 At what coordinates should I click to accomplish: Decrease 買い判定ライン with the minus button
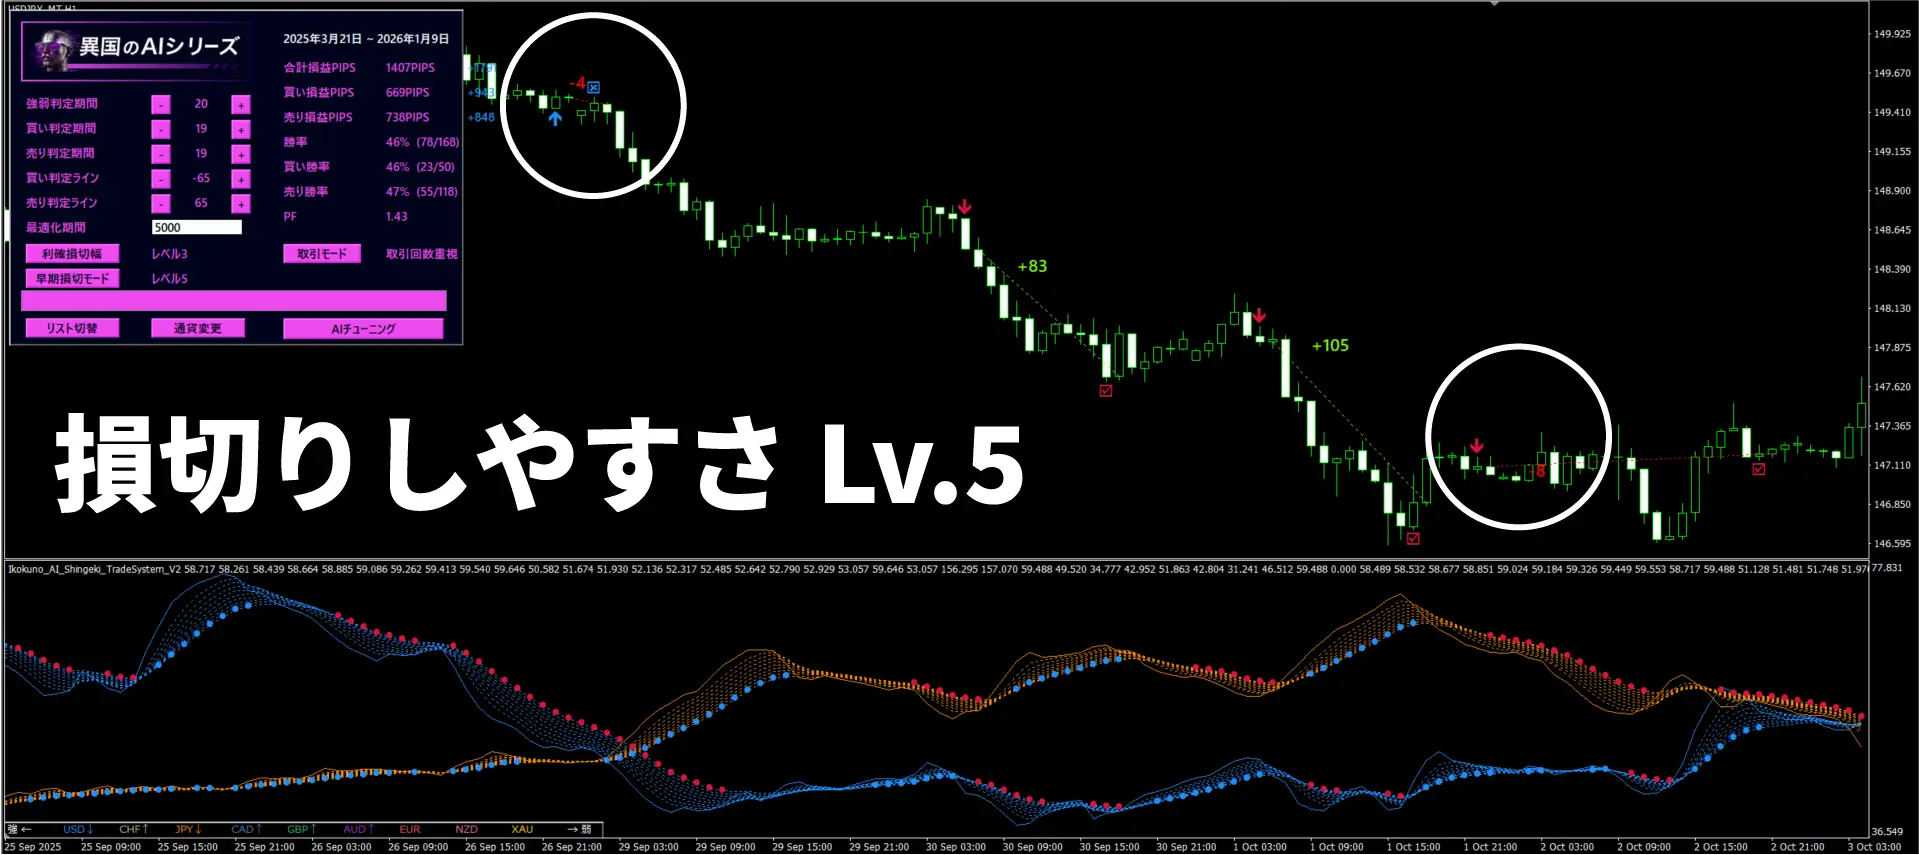tap(160, 179)
